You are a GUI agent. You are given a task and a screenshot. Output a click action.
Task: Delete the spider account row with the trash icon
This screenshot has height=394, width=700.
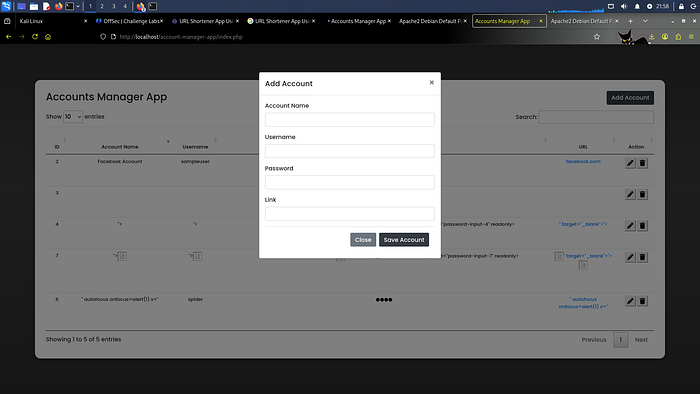642,301
